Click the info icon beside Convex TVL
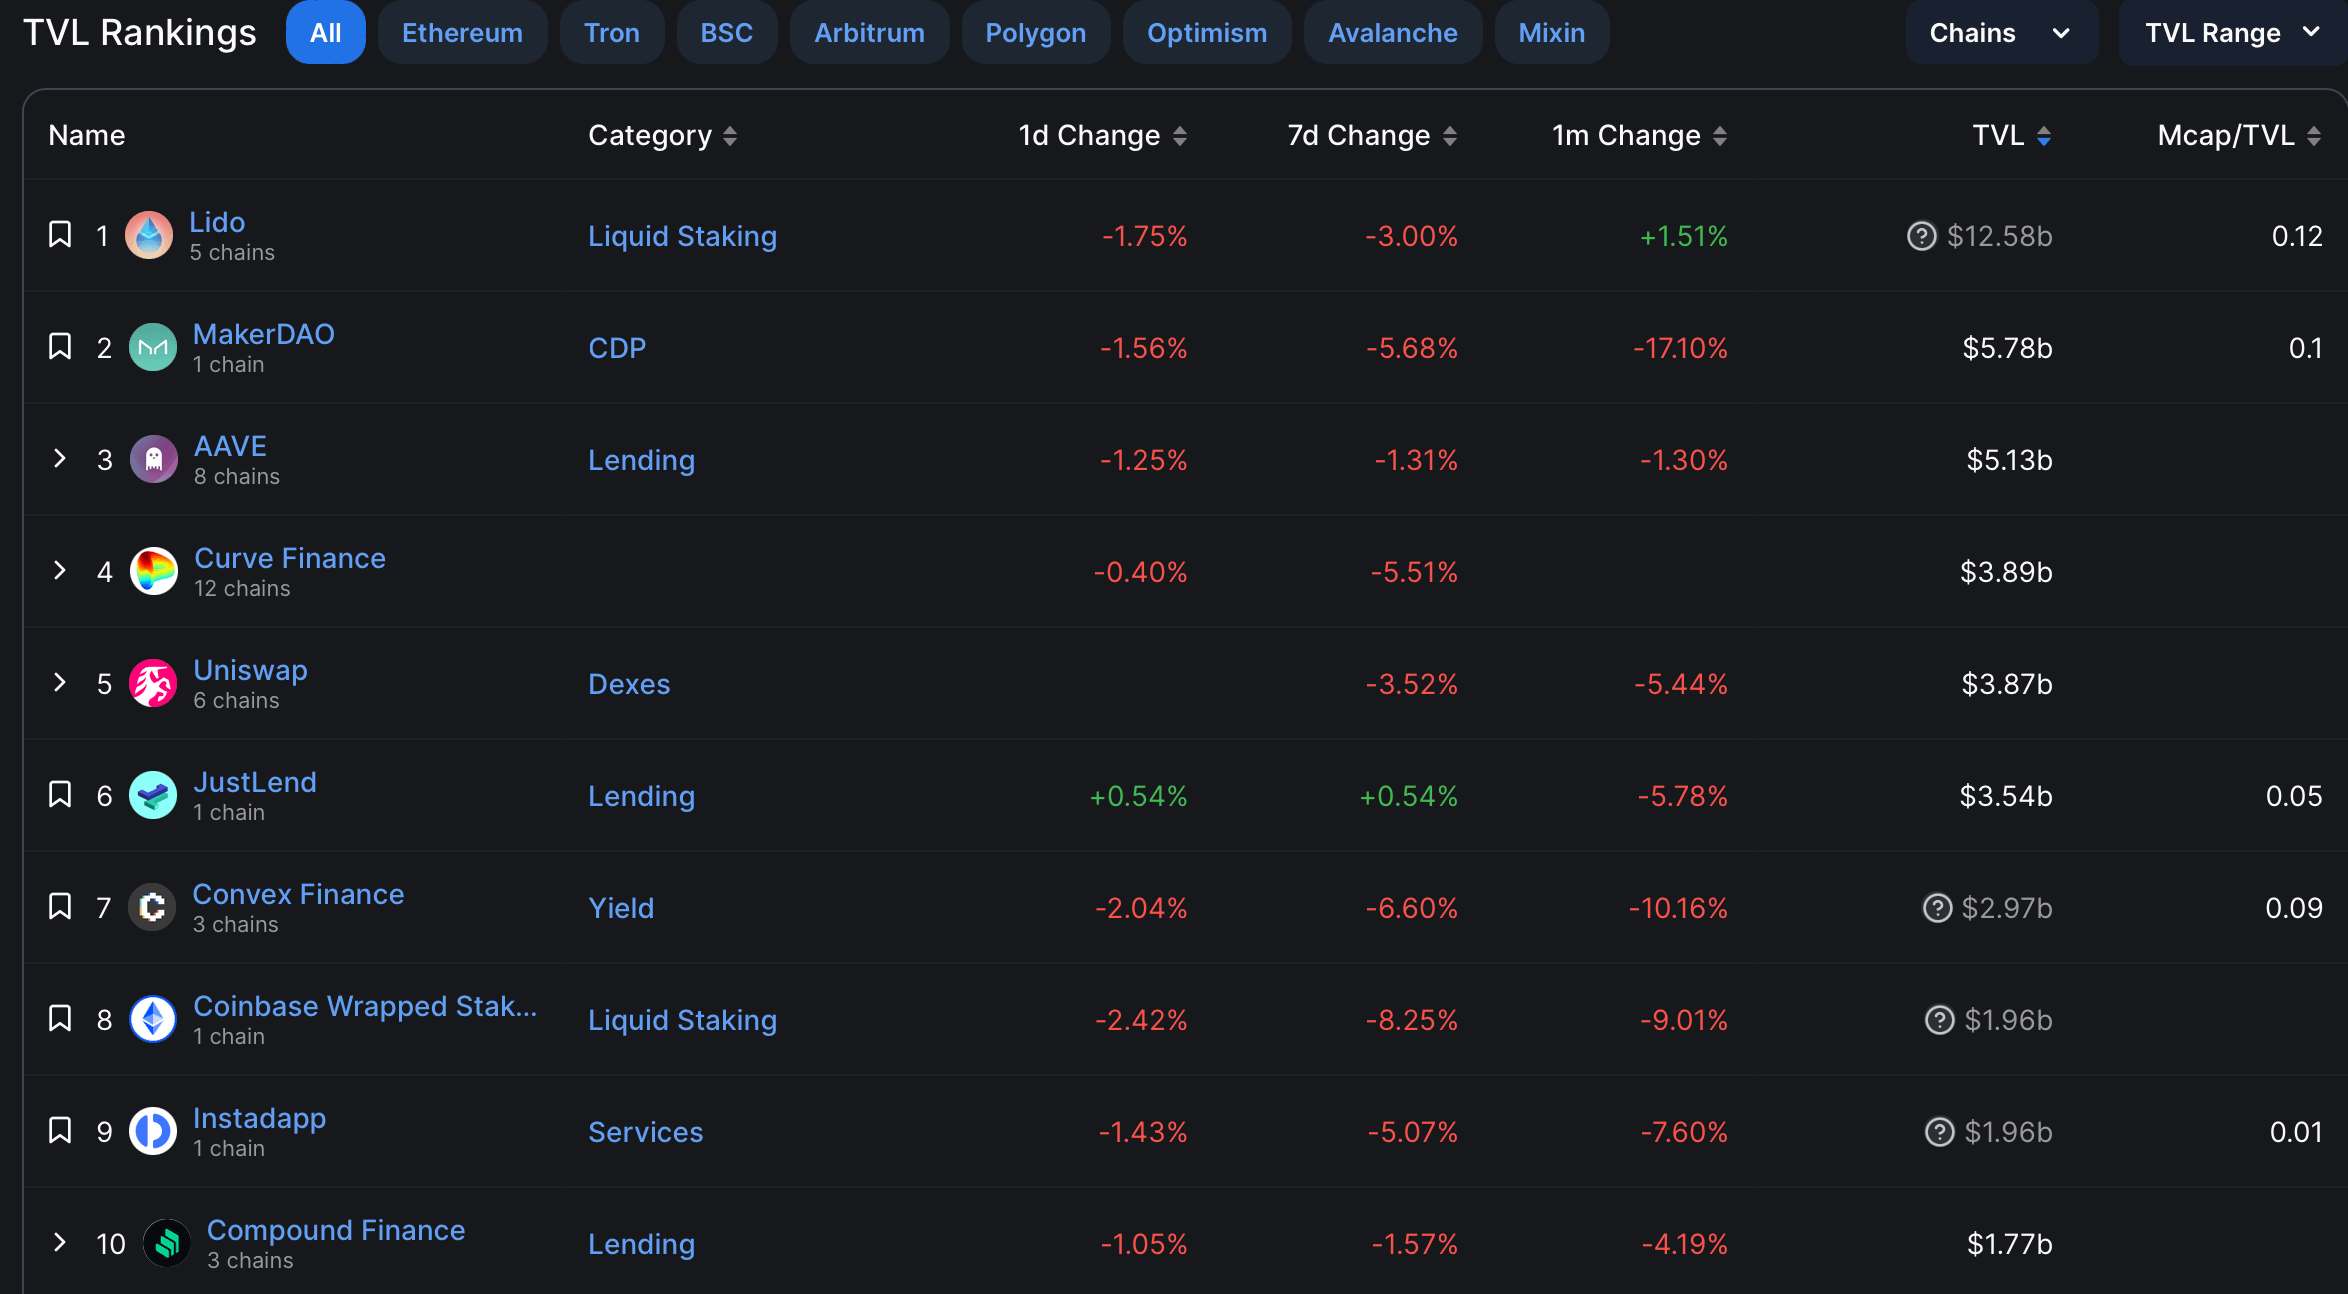Viewport: 2348px width, 1294px height. 1937,908
